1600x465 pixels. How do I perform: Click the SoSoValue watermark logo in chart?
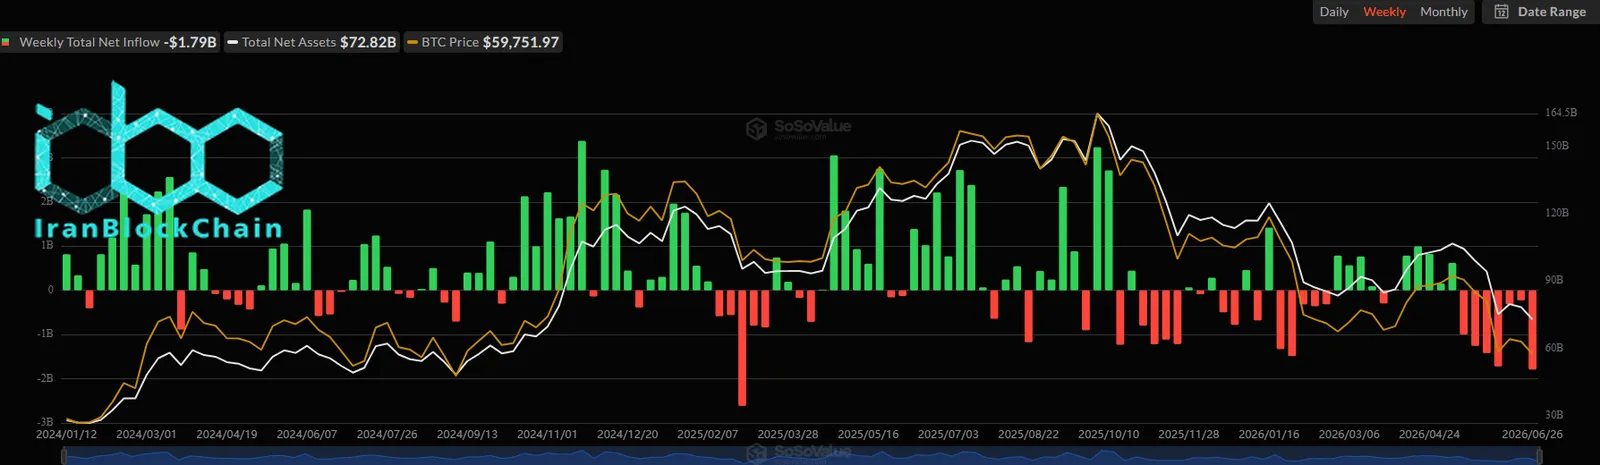click(x=798, y=128)
